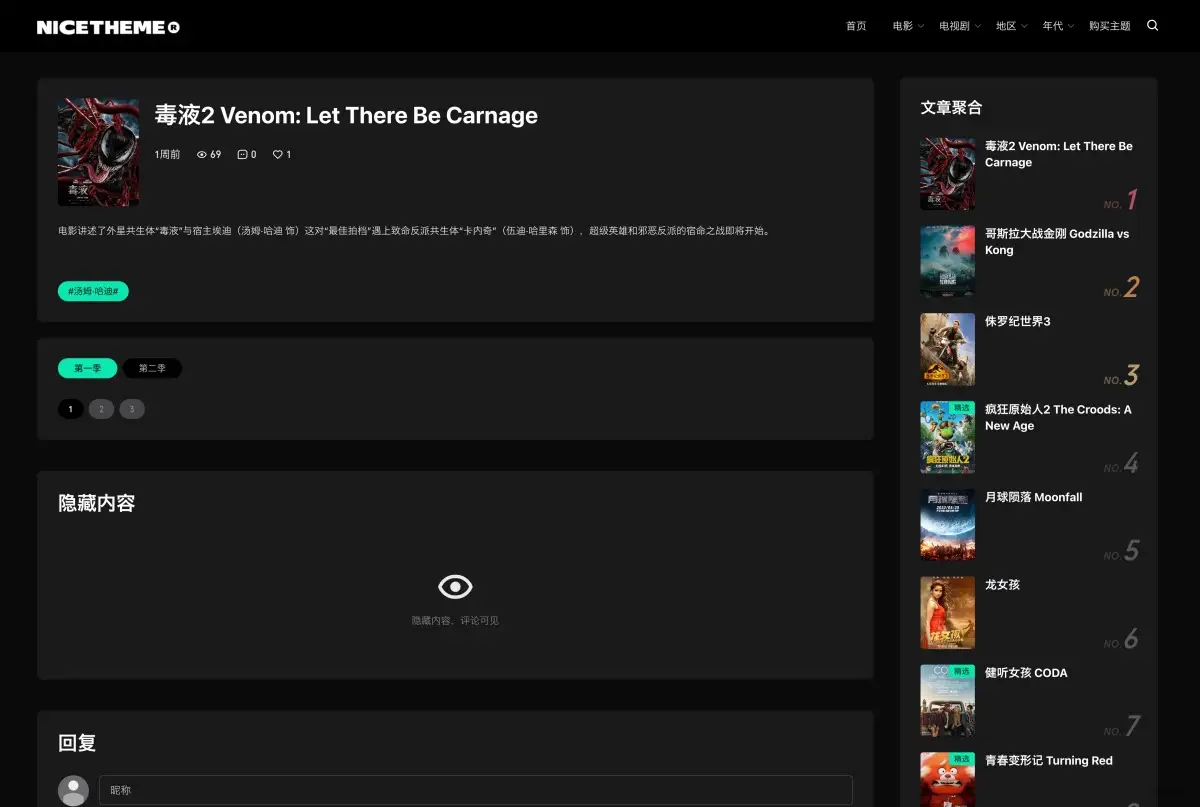Open the 地区 dropdown
Image resolution: width=1200 pixels, height=807 pixels.
1005,25
